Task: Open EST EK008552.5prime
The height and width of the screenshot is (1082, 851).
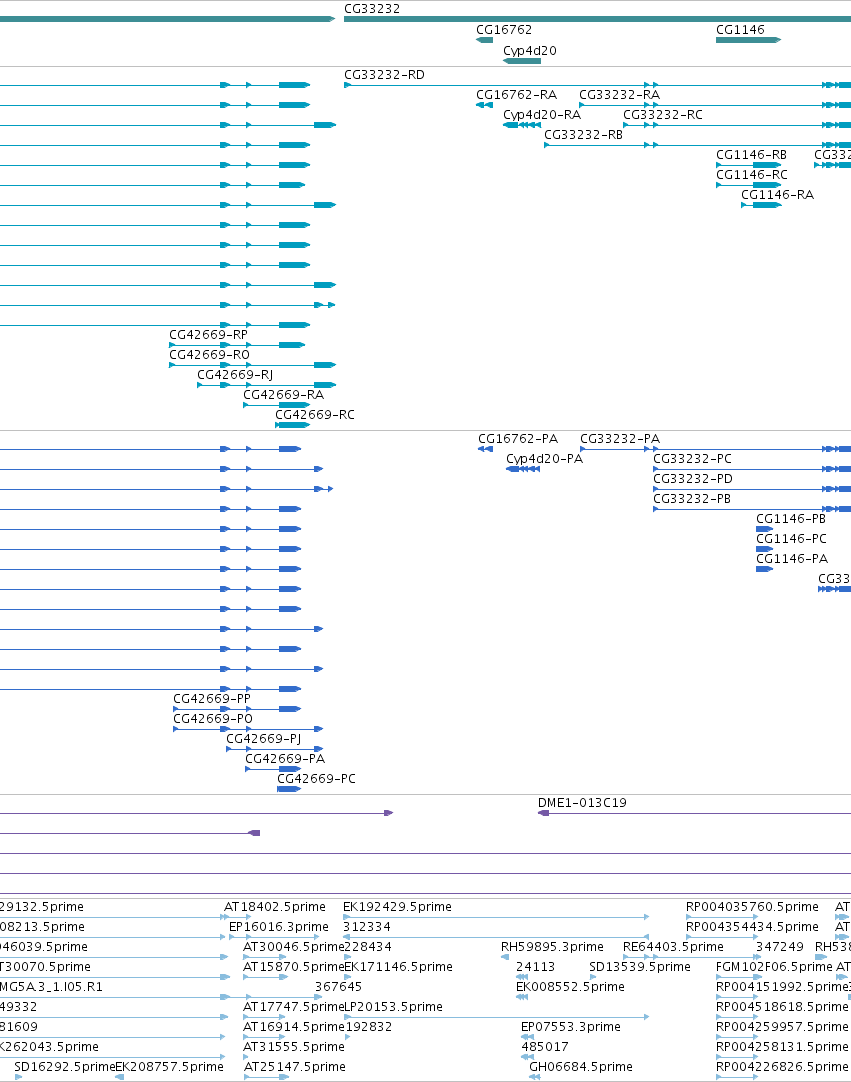Action: [x=570, y=987]
